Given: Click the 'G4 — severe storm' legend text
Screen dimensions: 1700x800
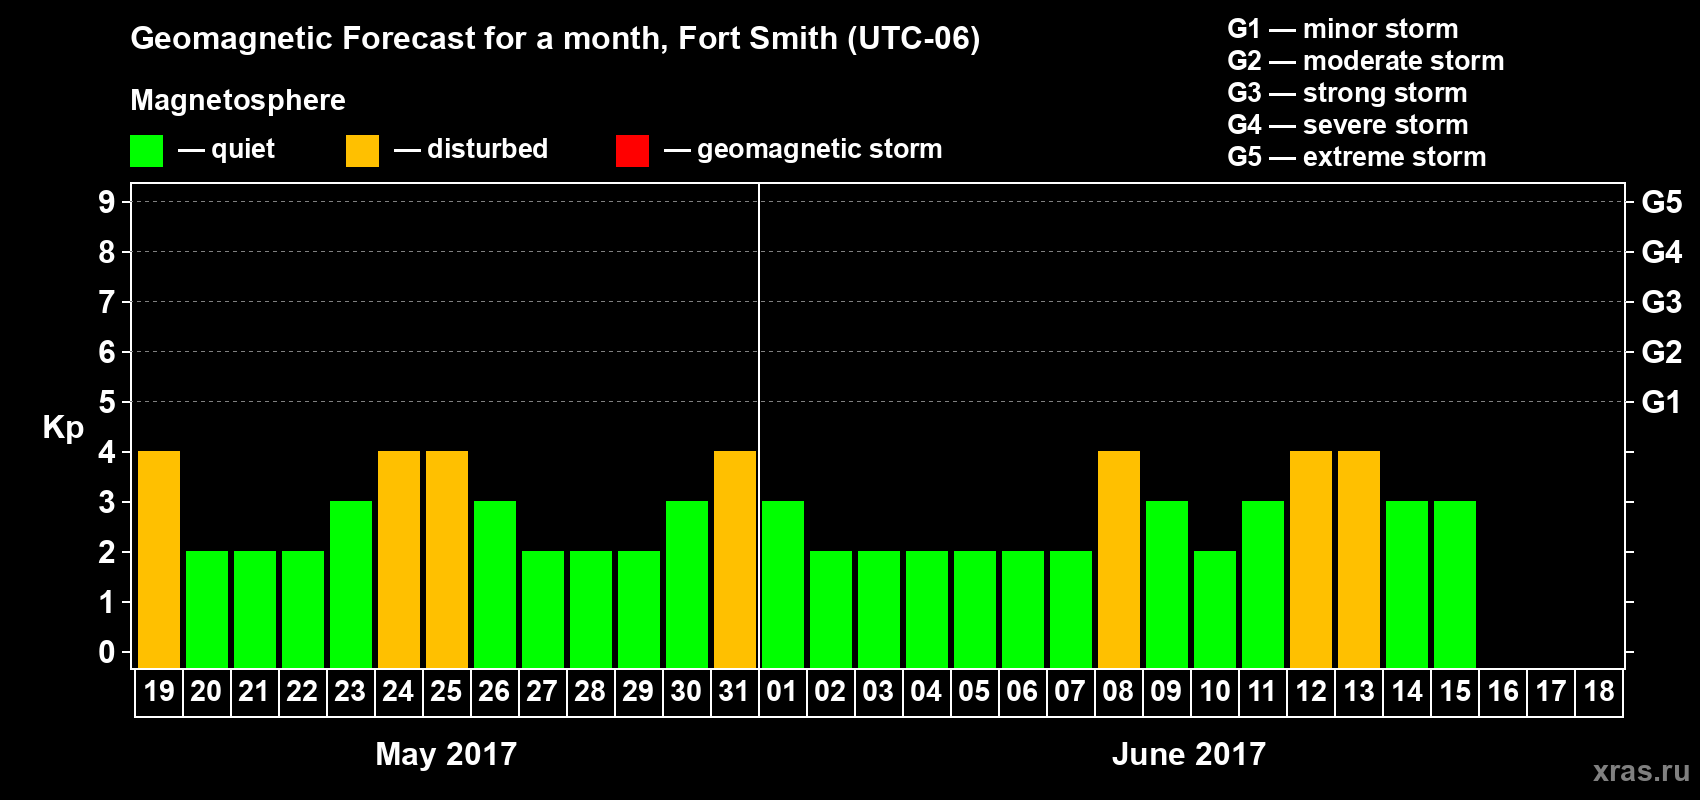Looking at the screenshot, I should pyautogui.click(x=1348, y=125).
